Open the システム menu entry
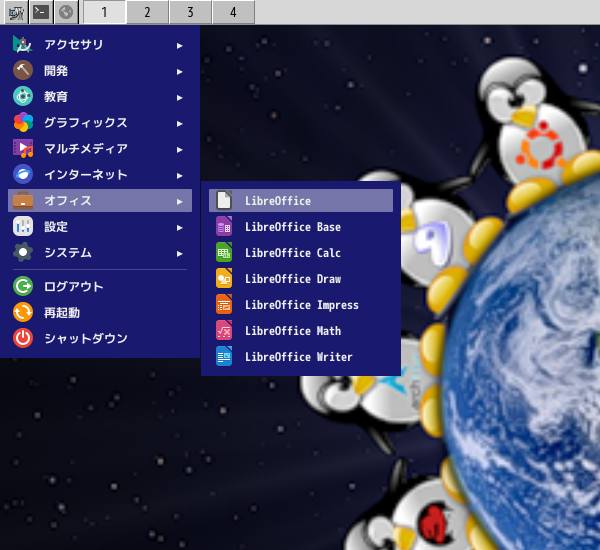This screenshot has width=600, height=550. (x=99, y=253)
